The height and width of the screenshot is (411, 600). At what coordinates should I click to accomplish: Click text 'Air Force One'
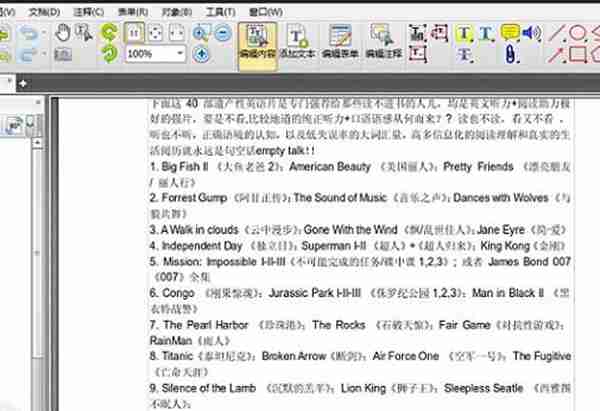(406, 356)
